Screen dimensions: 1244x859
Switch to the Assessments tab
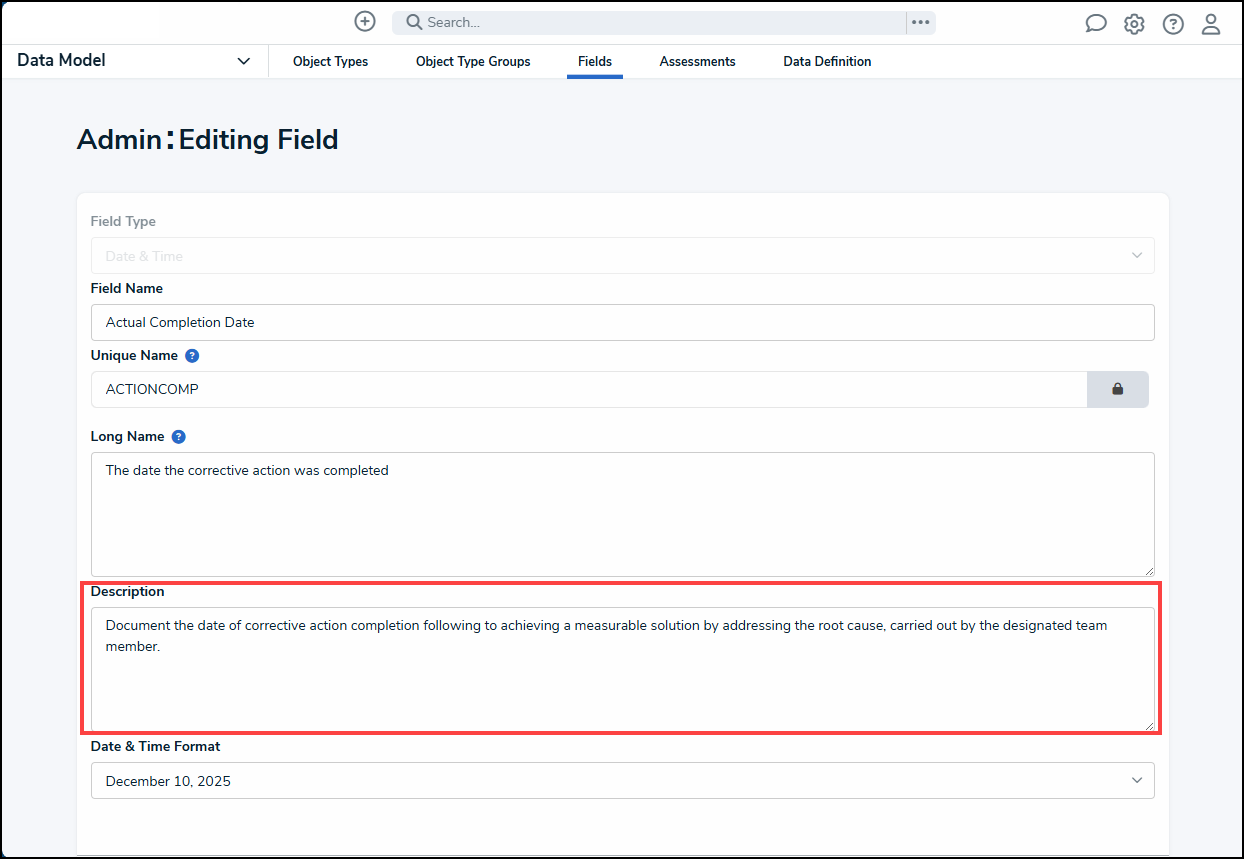coord(697,61)
